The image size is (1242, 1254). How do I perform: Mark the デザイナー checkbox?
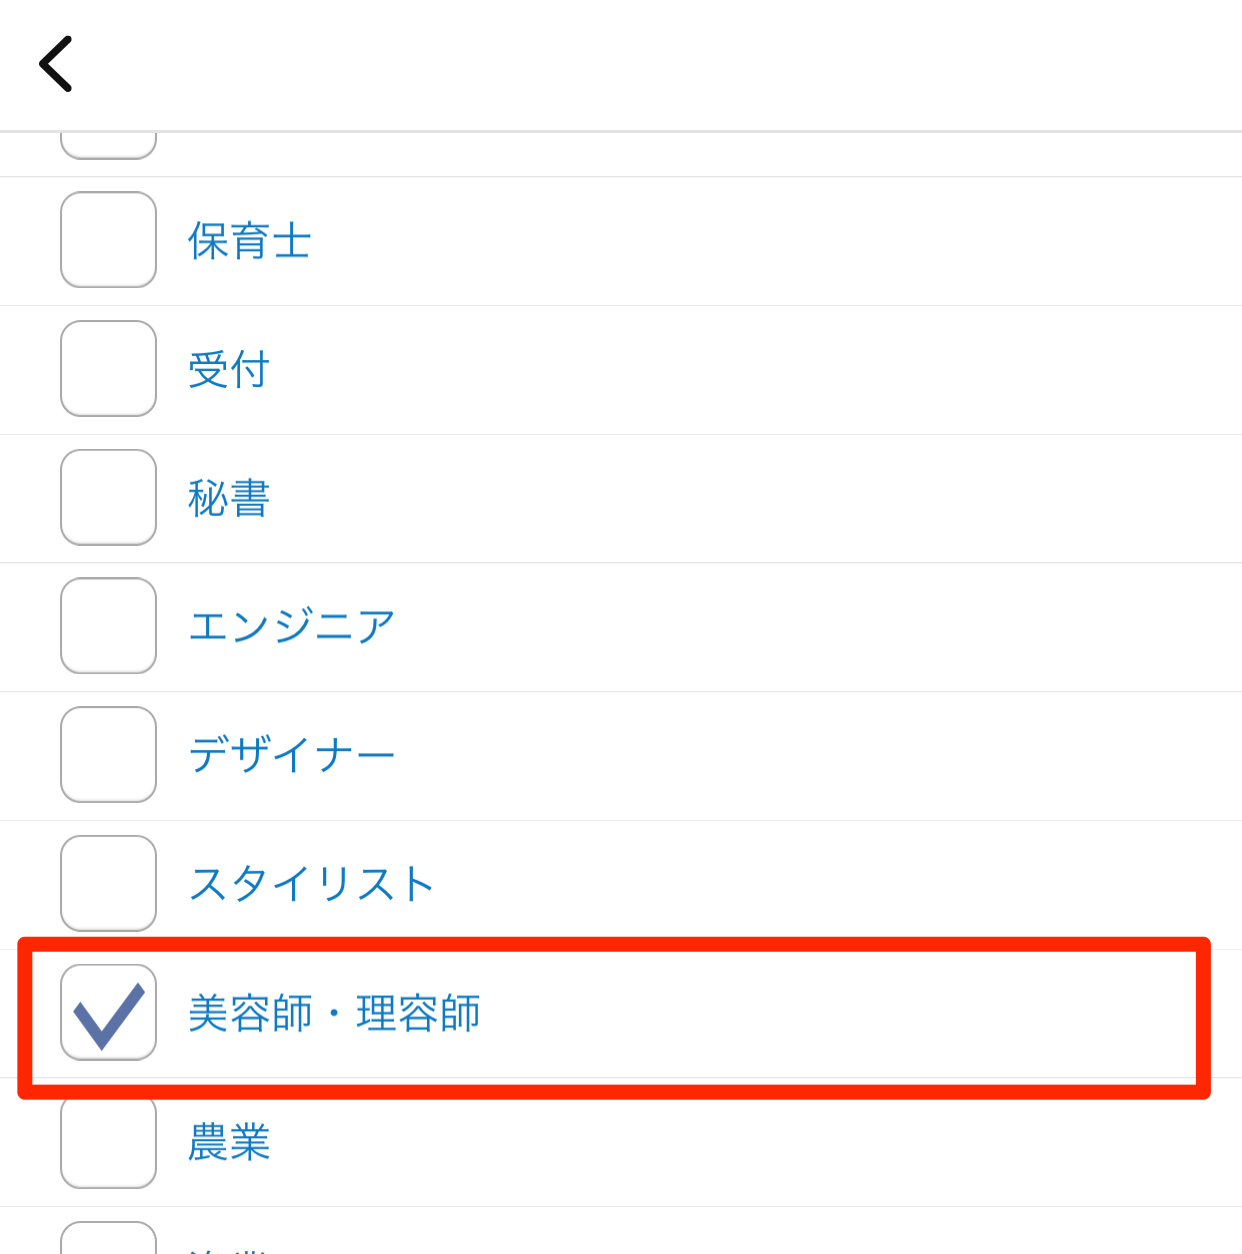[108, 755]
